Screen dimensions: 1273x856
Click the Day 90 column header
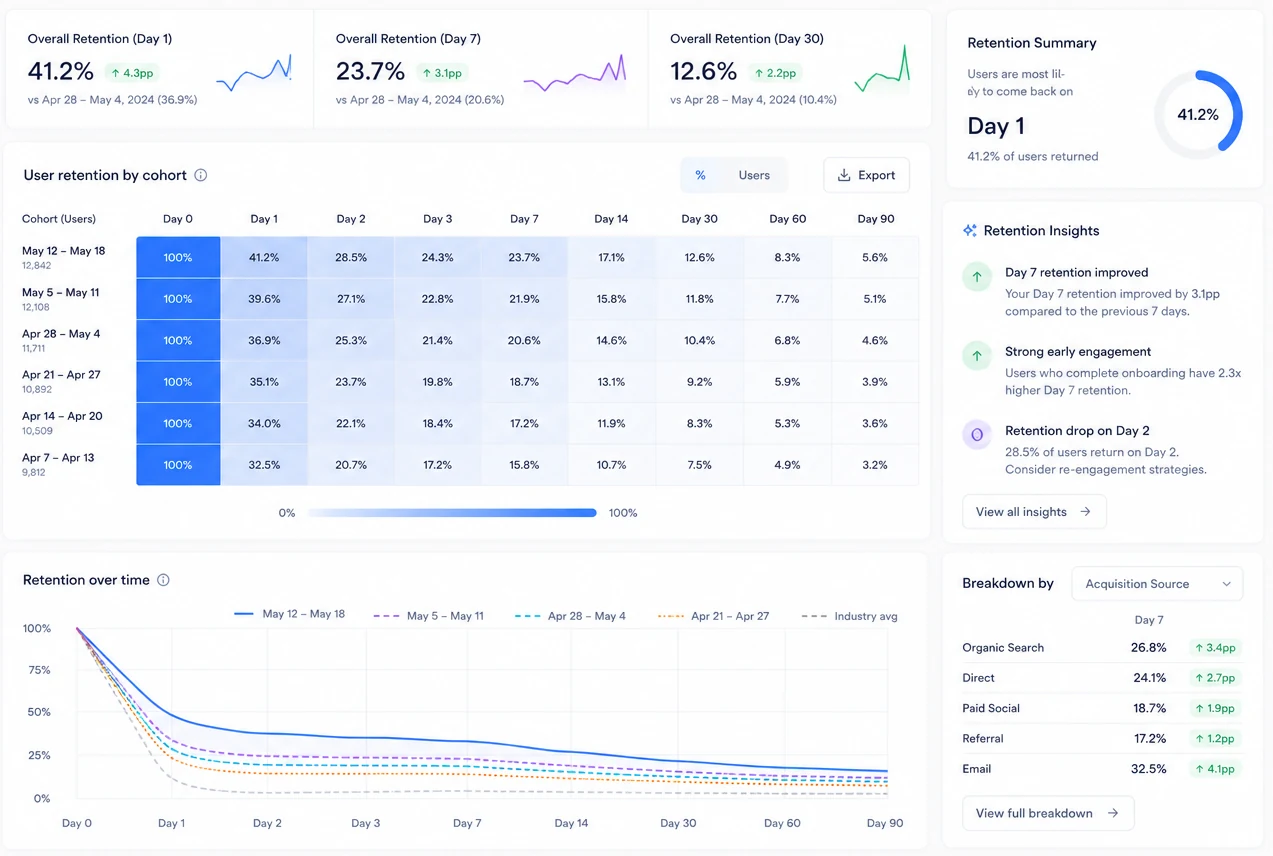point(875,219)
